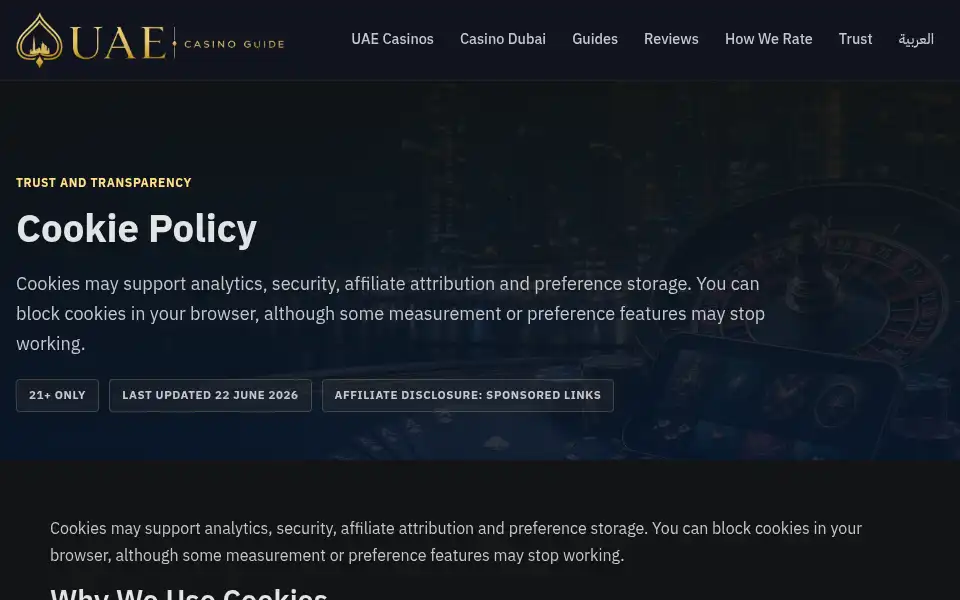The image size is (960, 600).
Task: Click the golden spade logo icon
Action: tap(39, 40)
